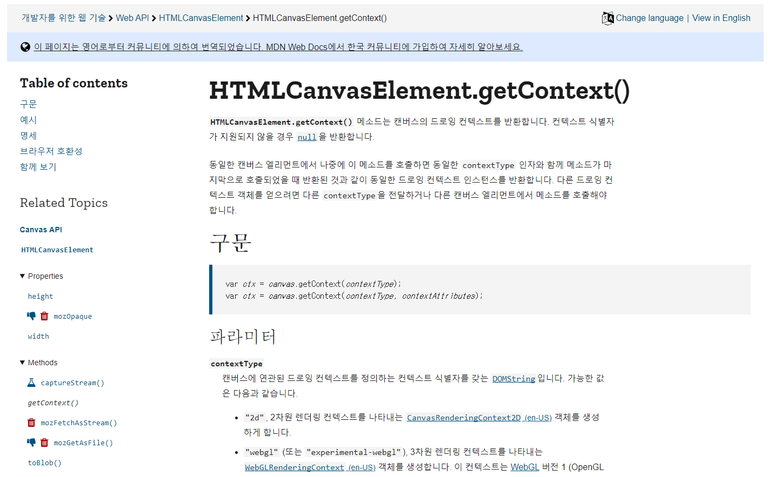This screenshot has width=768, height=477.
Task: Click the syntax code block
Action: [480, 289]
